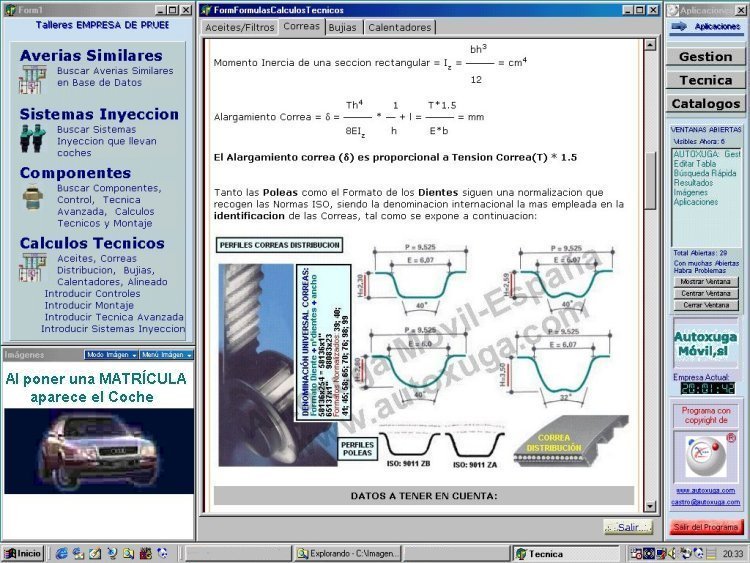Image resolution: width=750 pixels, height=563 pixels.
Task: Click the scrollbar down arrow
Action: click(650, 506)
